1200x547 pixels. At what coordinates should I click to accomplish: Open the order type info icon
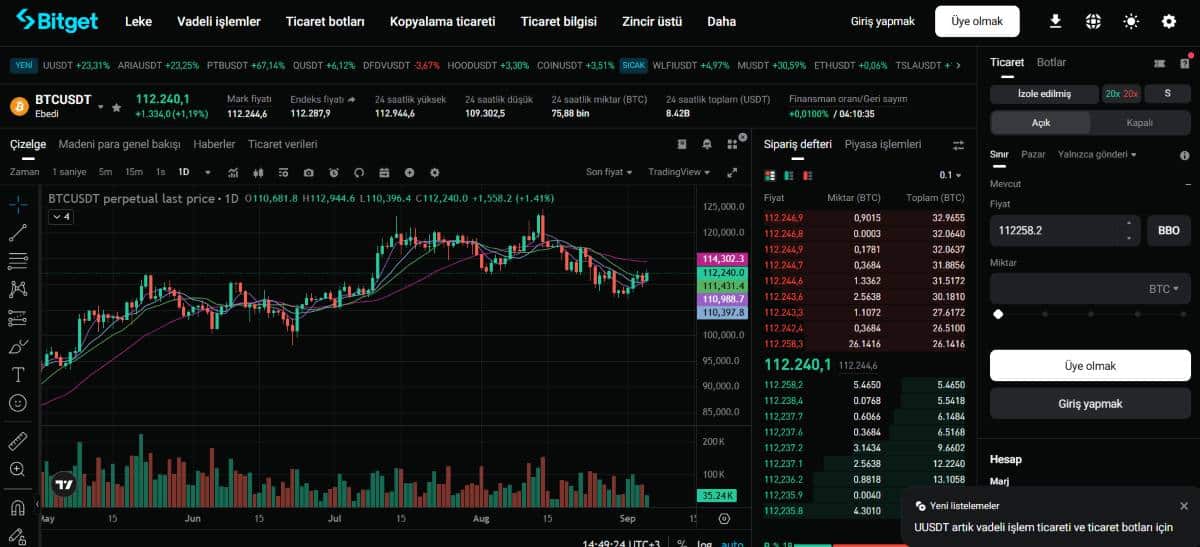[1184, 155]
